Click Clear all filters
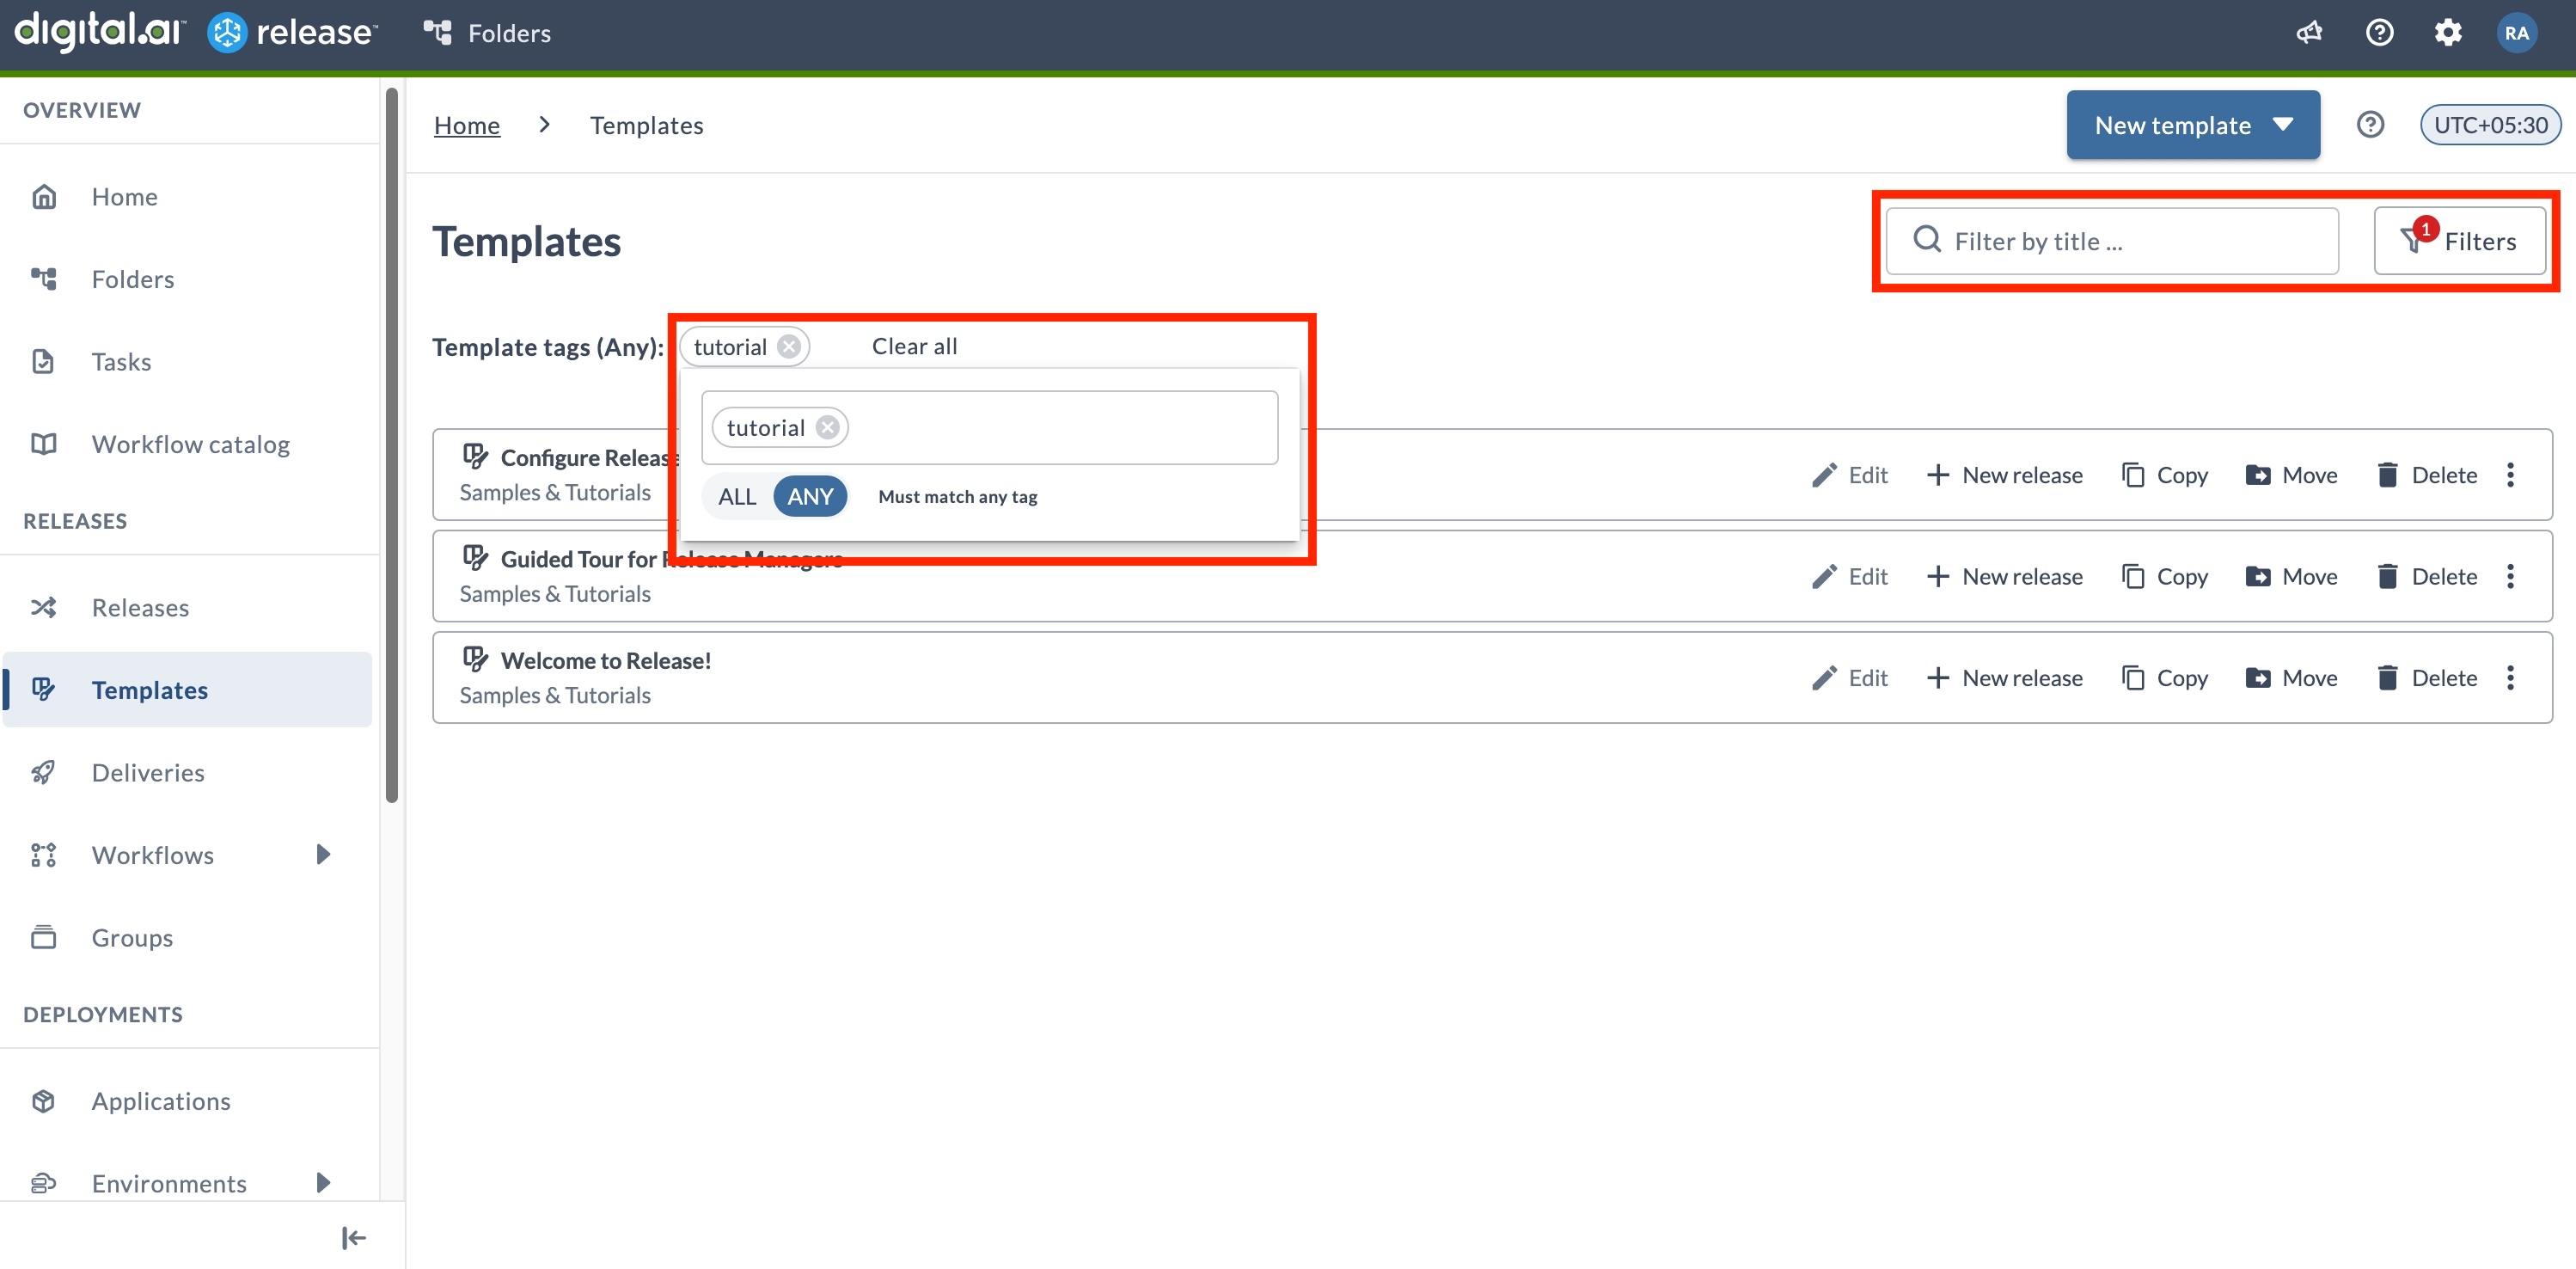The width and height of the screenshot is (2576, 1269). 914,346
